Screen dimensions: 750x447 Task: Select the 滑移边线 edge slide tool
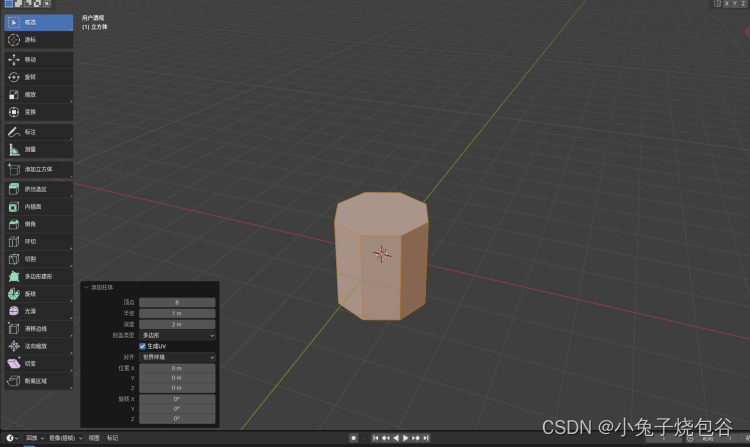39,329
